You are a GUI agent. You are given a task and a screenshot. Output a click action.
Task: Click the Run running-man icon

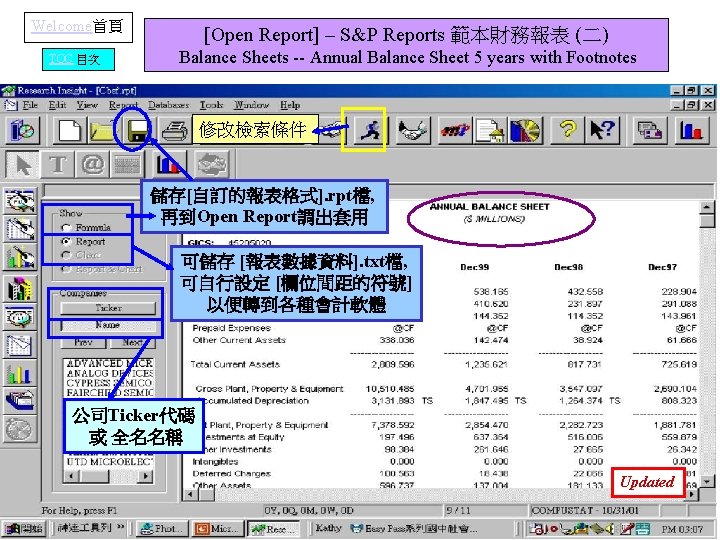[x=369, y=130]
